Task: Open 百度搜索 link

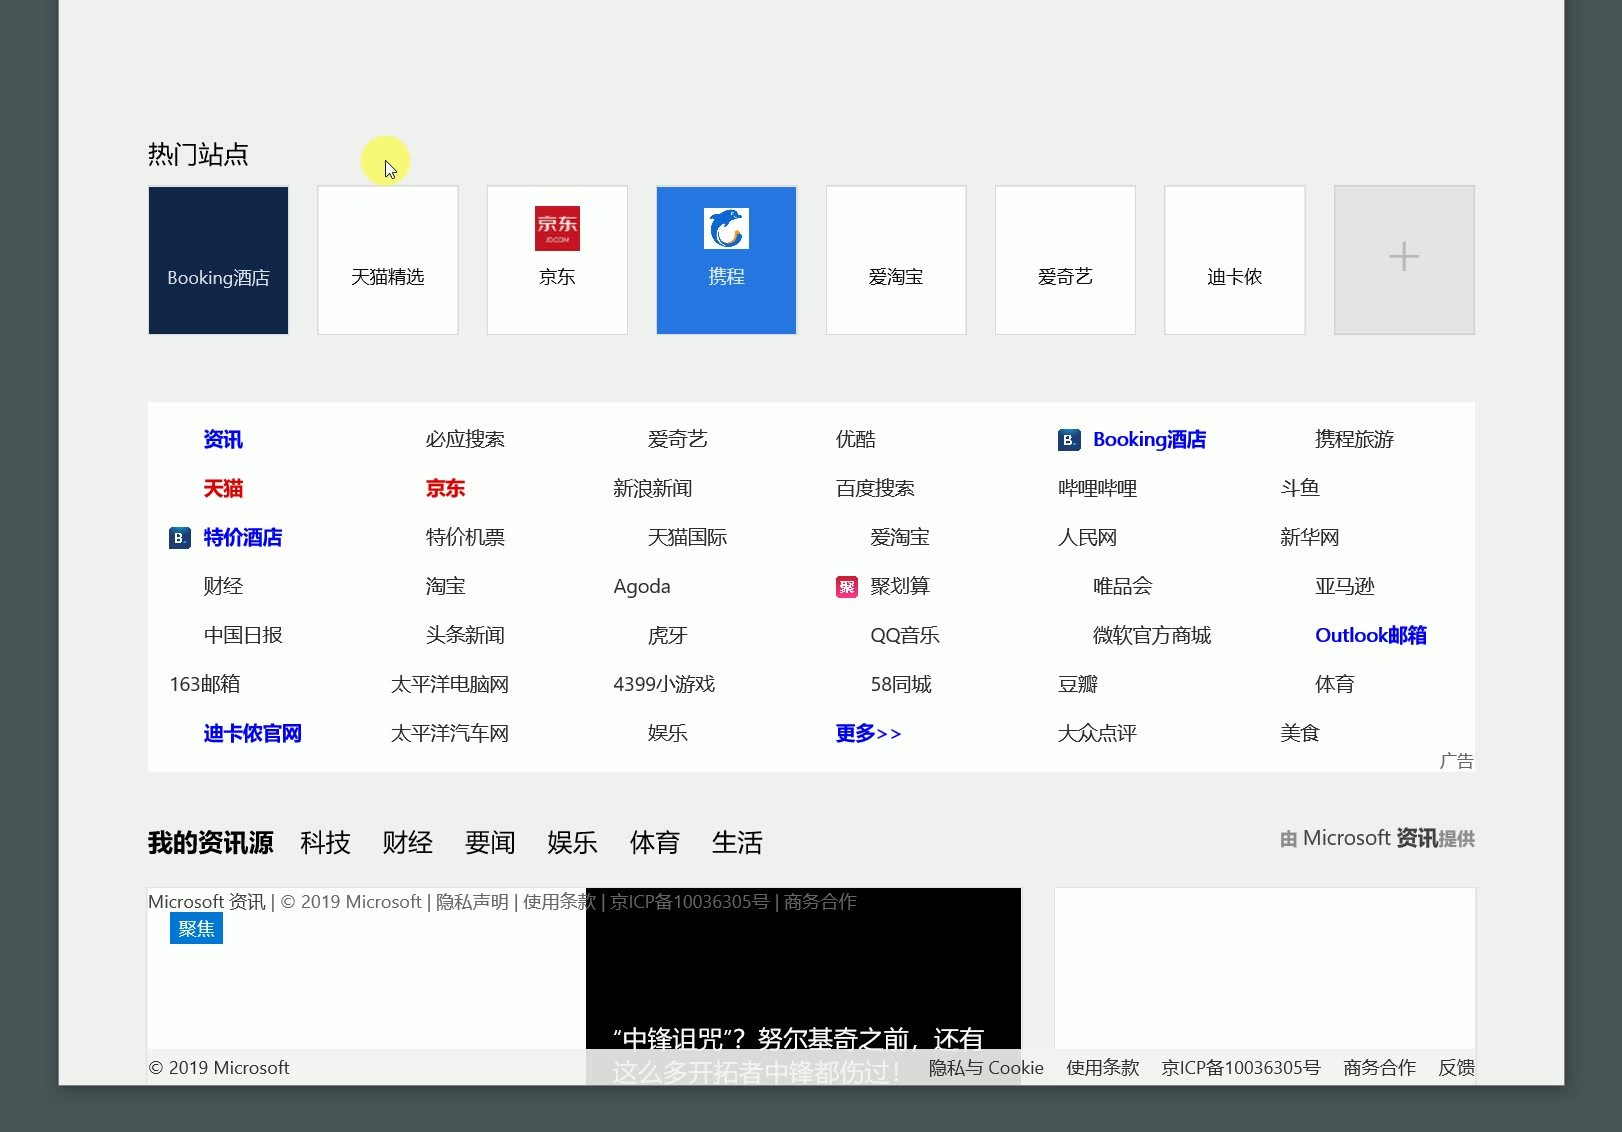Action: [x=875, y=488]
